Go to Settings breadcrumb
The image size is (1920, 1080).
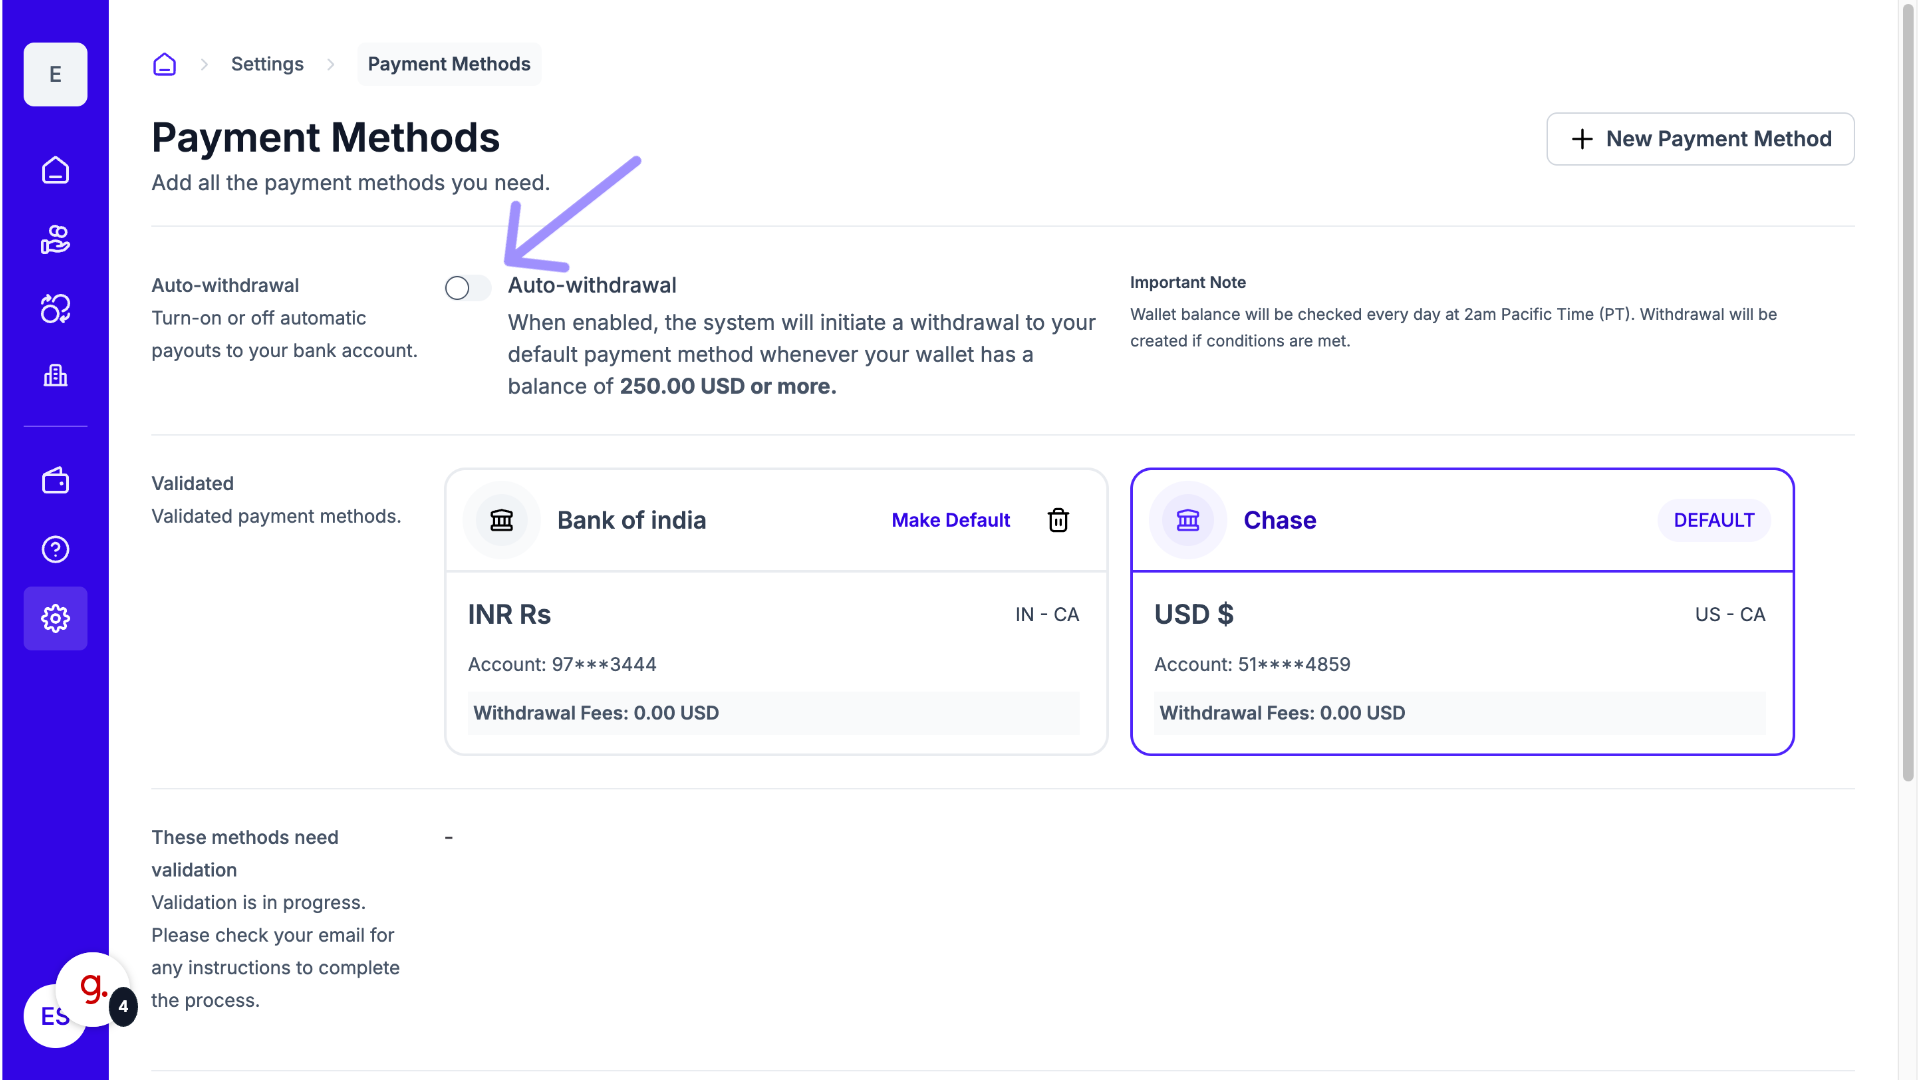(x=267, y=64)
